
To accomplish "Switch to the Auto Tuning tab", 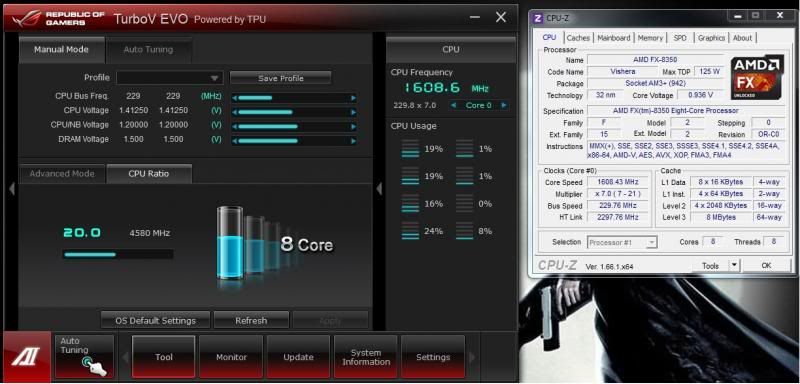I will click(x=148, y=49).
